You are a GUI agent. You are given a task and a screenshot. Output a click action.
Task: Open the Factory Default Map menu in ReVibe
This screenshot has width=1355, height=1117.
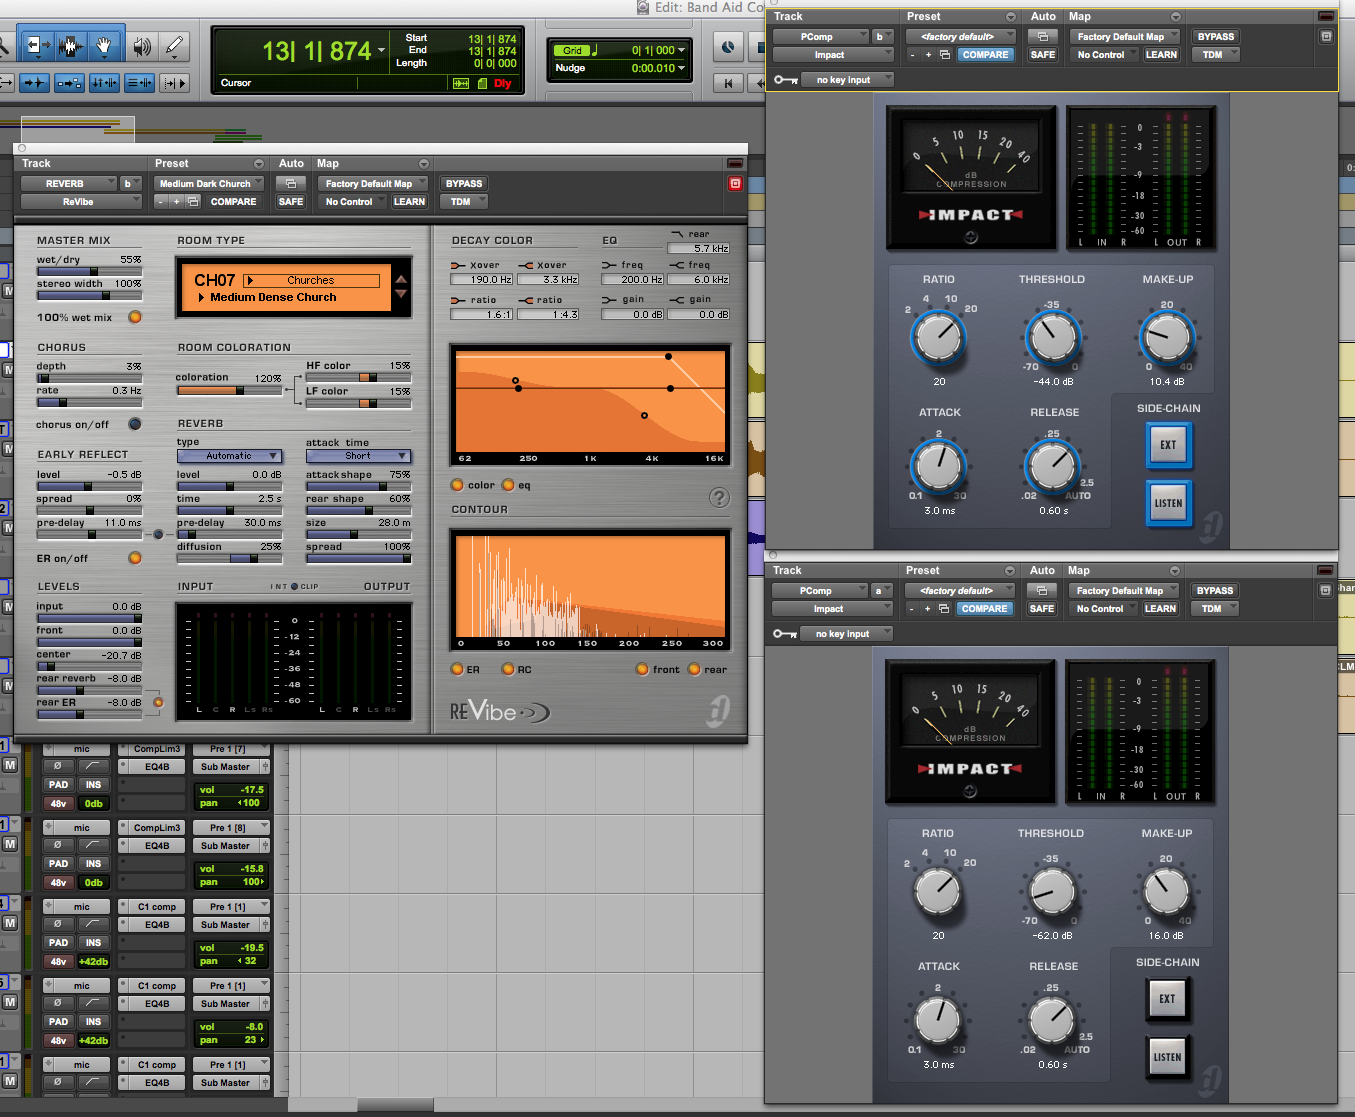pos(372,184)
